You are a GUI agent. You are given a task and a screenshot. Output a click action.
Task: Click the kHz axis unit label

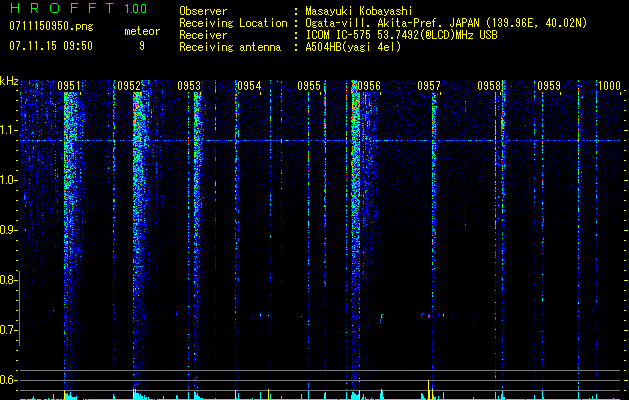click(x=9, y=81)
